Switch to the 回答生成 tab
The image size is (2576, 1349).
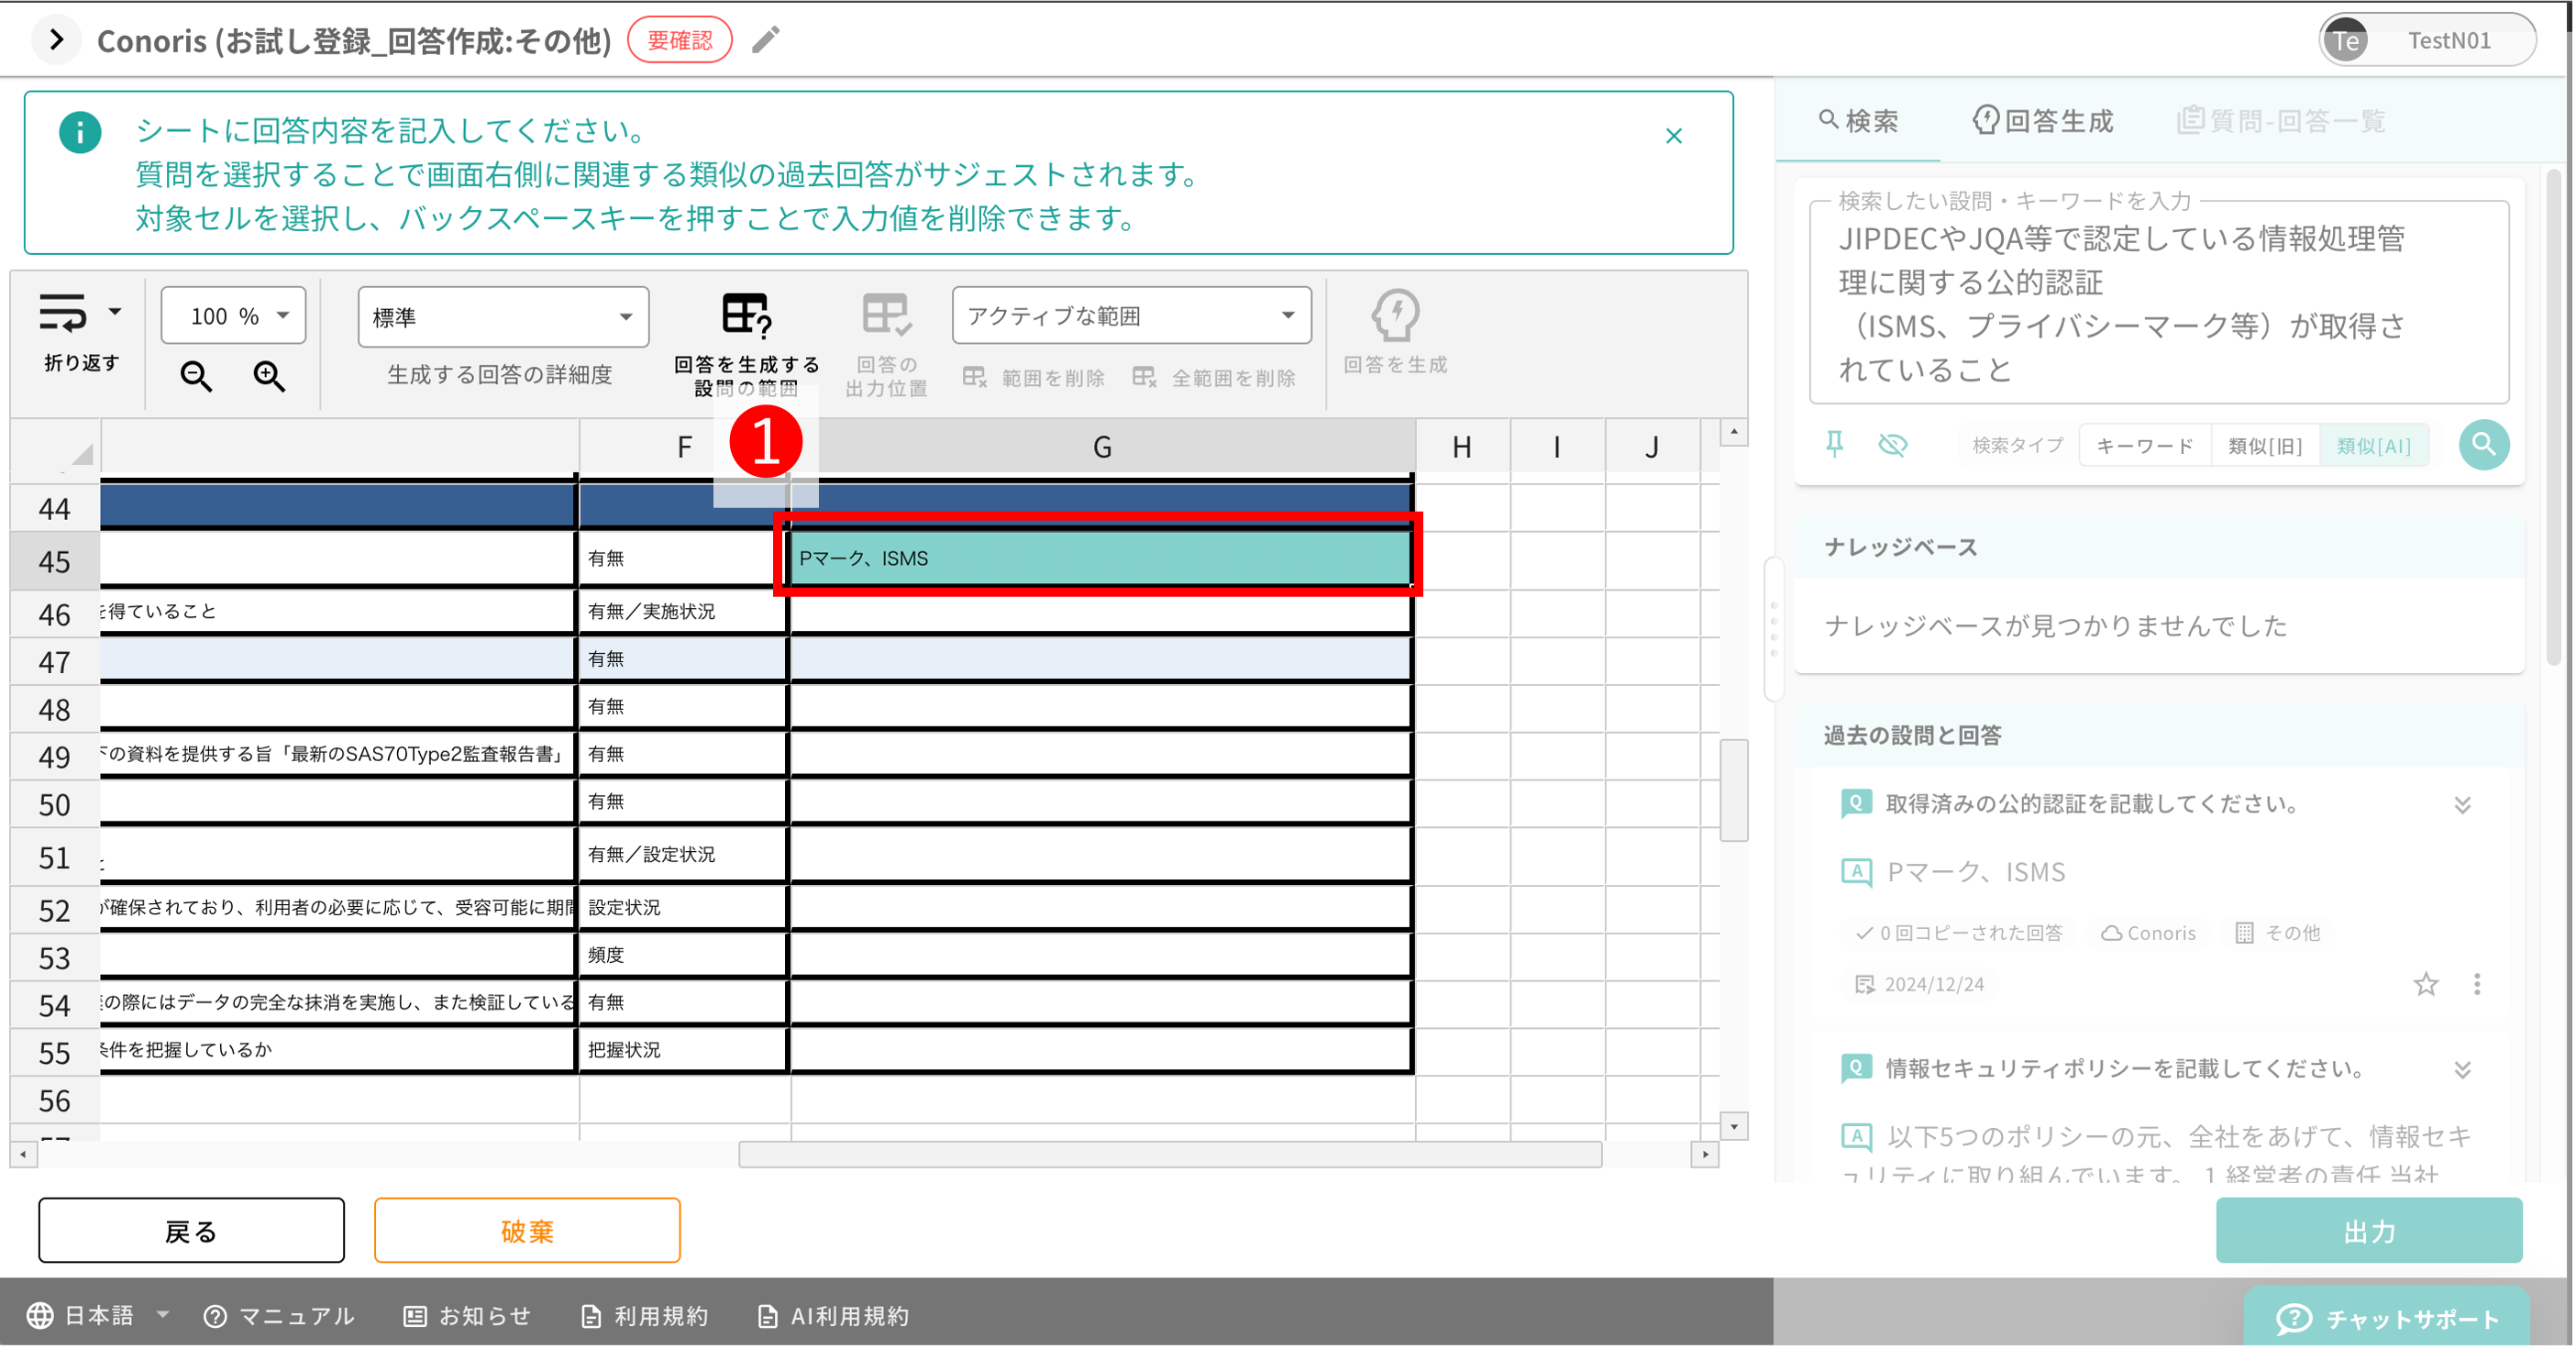tap(2043, 120)
